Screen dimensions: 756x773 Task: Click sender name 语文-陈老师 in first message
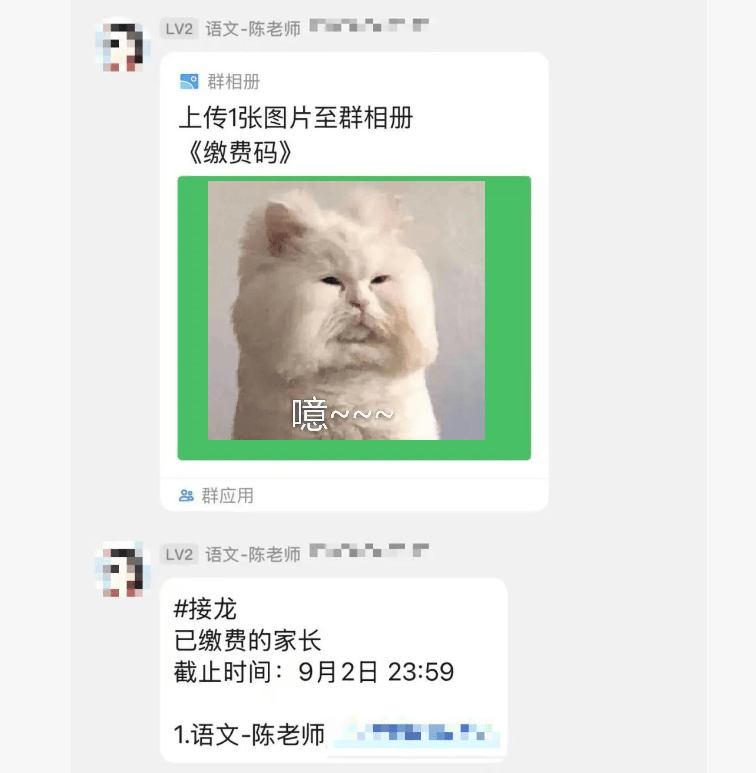253,29
